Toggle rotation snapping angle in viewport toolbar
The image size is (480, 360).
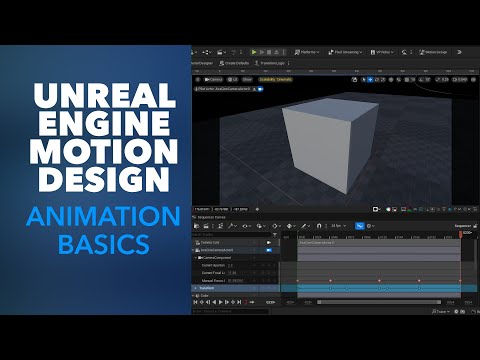coord(425,80)
